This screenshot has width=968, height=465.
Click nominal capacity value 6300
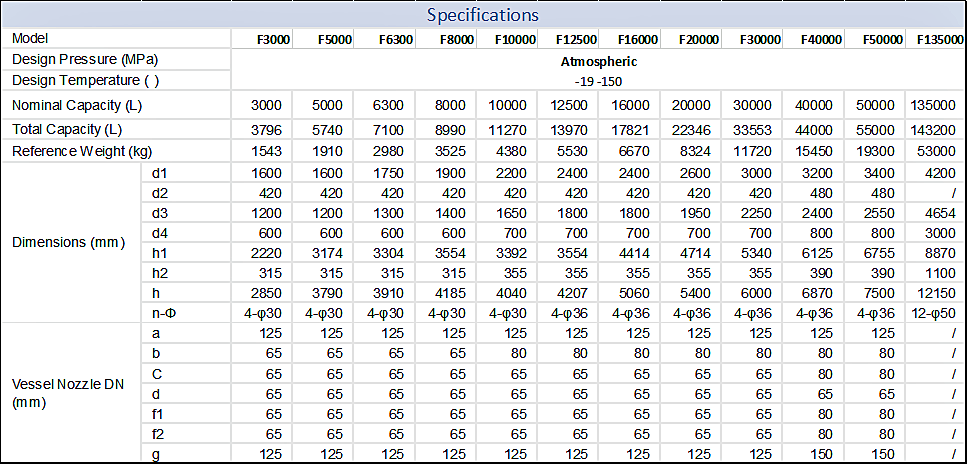(x=389, y=106)
